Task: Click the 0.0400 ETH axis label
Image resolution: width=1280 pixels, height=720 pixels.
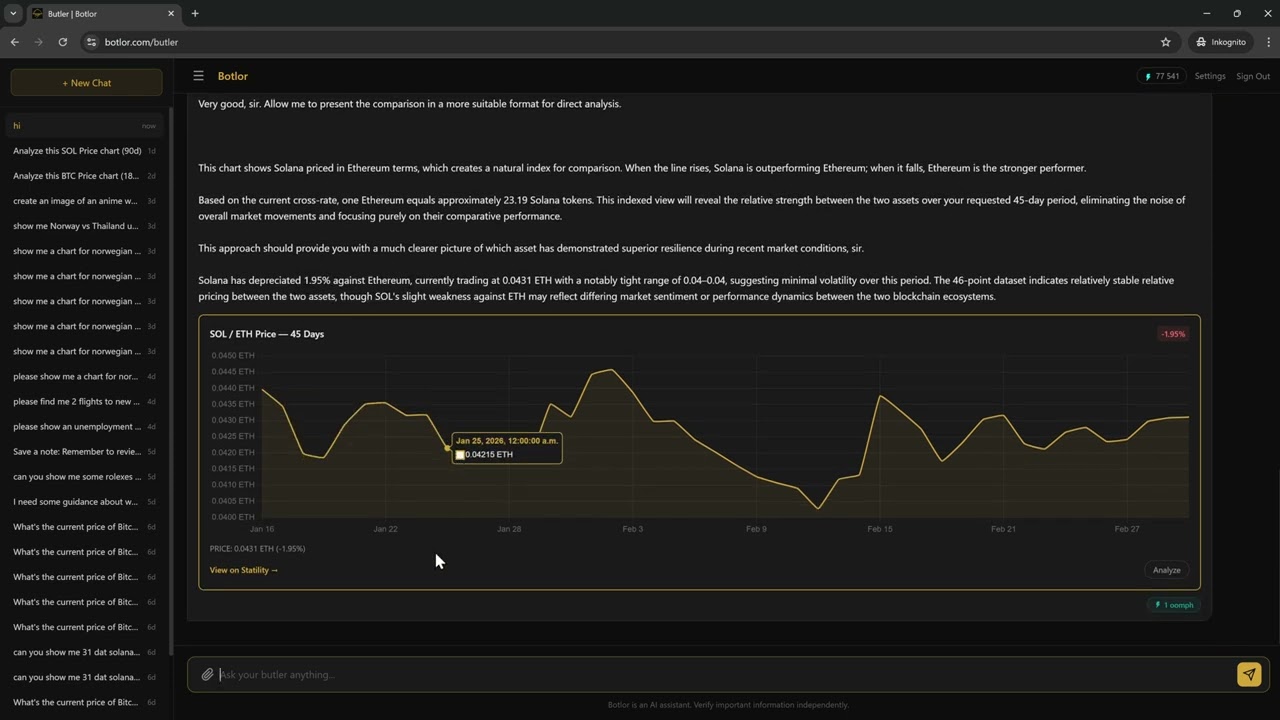Action: point(233,517)
